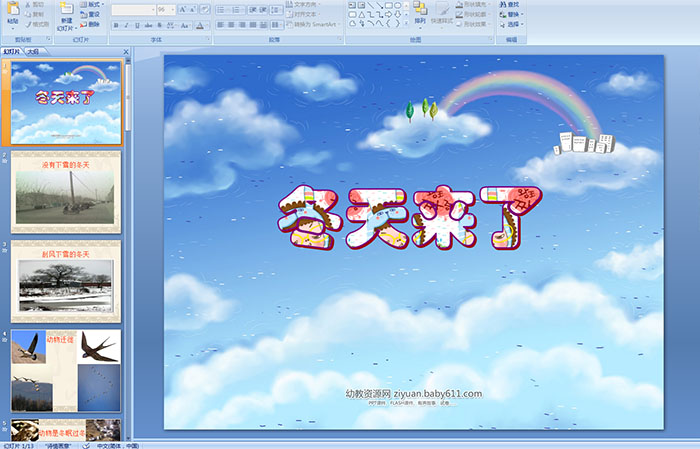This screenshot has height=449, width=700.
Task: Click Delete (删除) slide icon
Action: [83, 24]
